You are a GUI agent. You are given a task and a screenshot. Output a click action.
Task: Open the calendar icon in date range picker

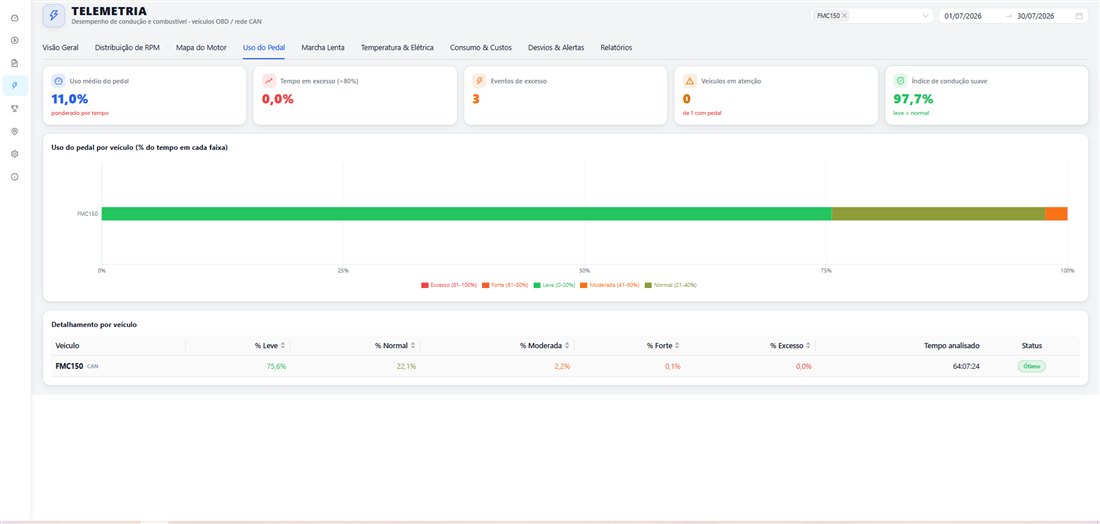click(x=1079, y=15)
